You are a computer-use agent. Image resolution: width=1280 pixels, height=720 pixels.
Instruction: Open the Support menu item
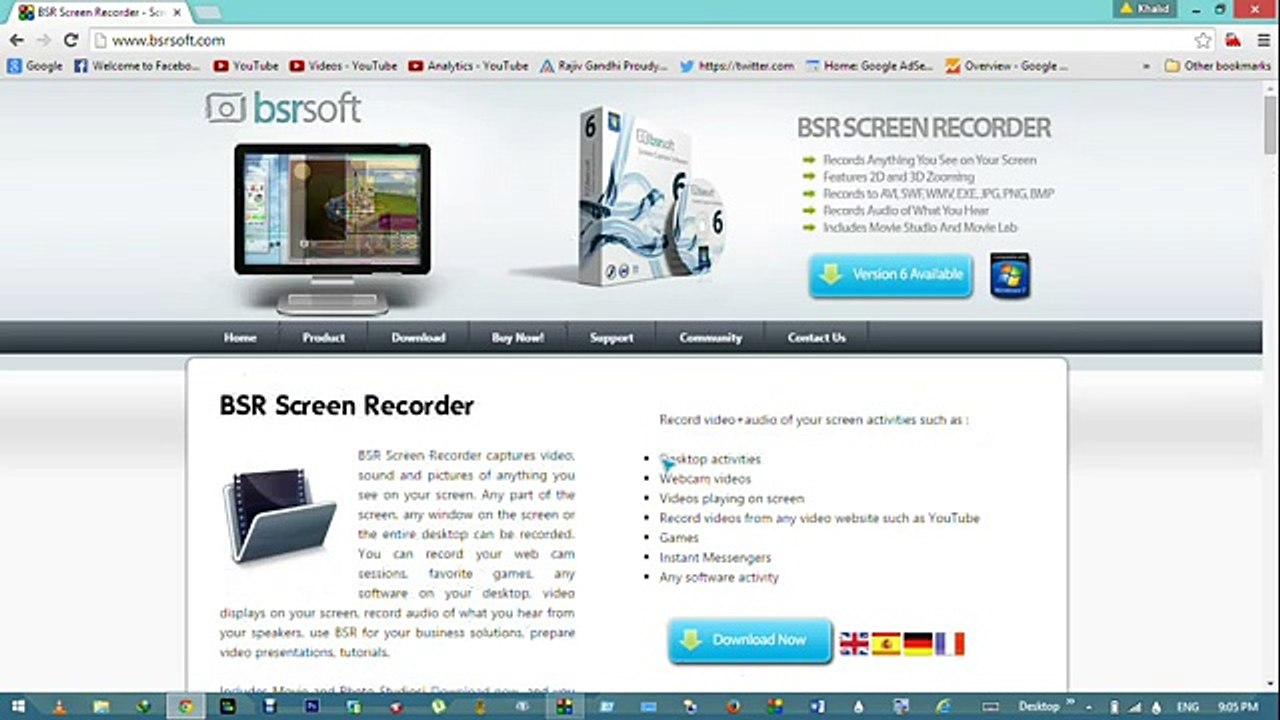[x=611, y=338]
